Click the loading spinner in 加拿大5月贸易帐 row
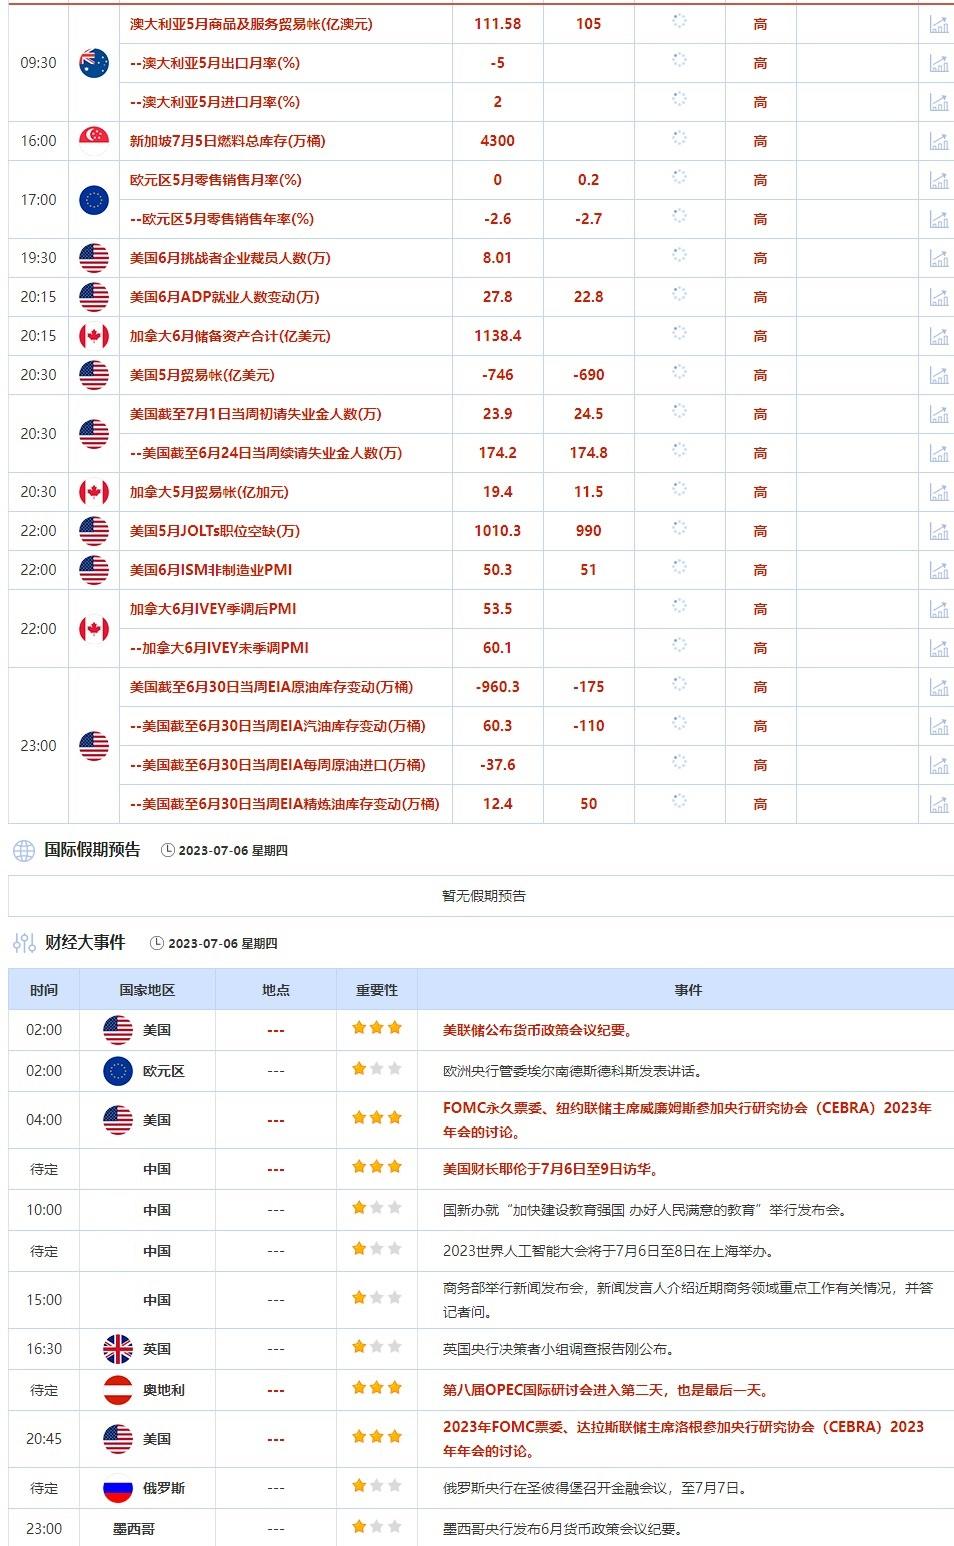This screenshot has height=1546, width=954. (679, 489)
